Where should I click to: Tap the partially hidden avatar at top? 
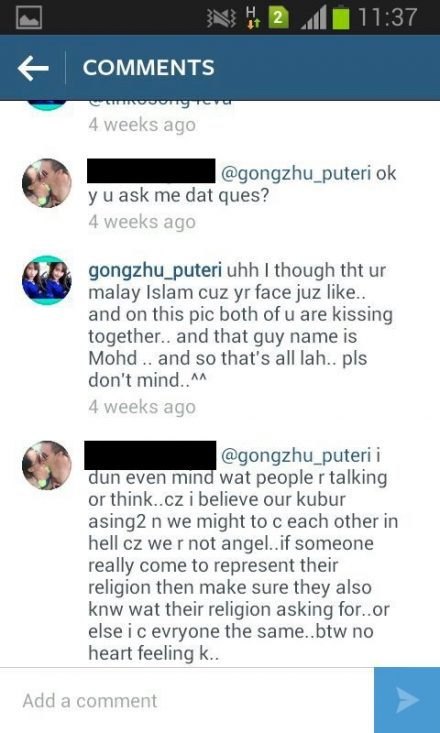pyautogui.click(x=47, y=105)
